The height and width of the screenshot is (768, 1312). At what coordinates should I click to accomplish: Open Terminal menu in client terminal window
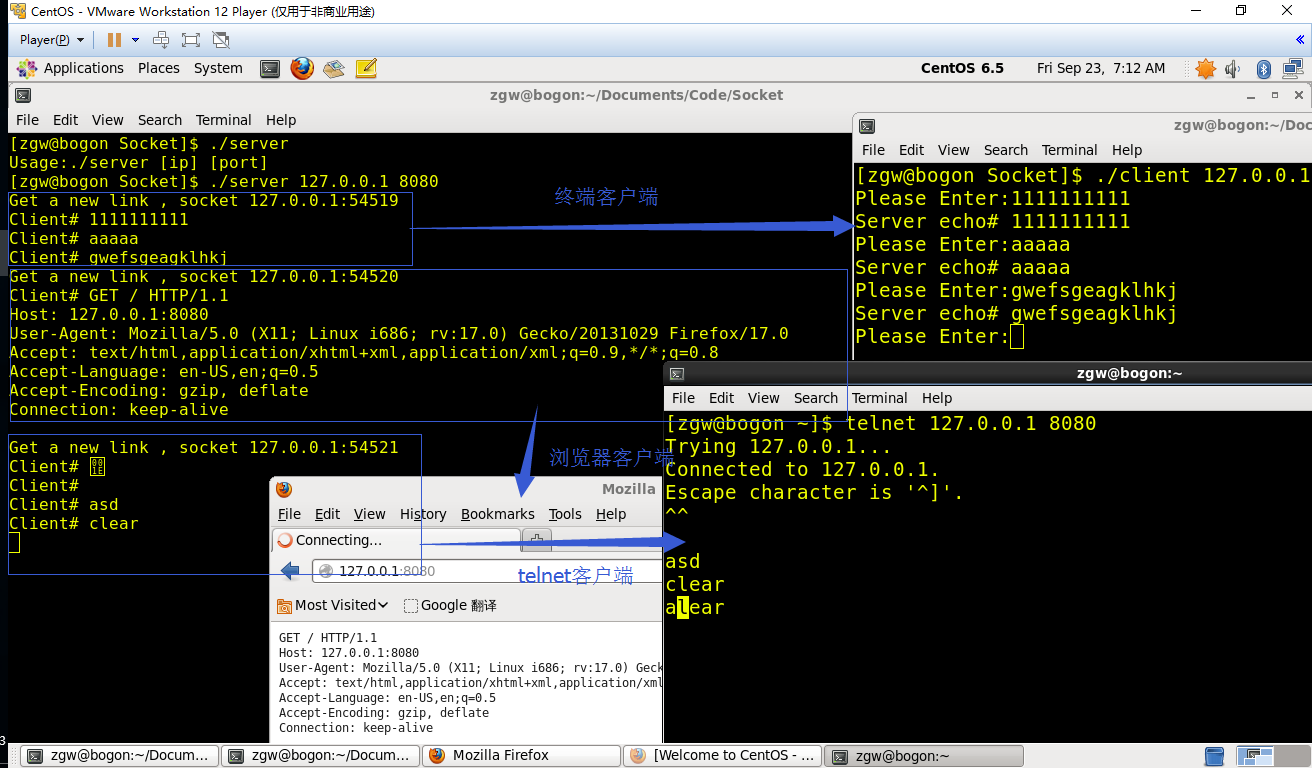click(1070, 150)
